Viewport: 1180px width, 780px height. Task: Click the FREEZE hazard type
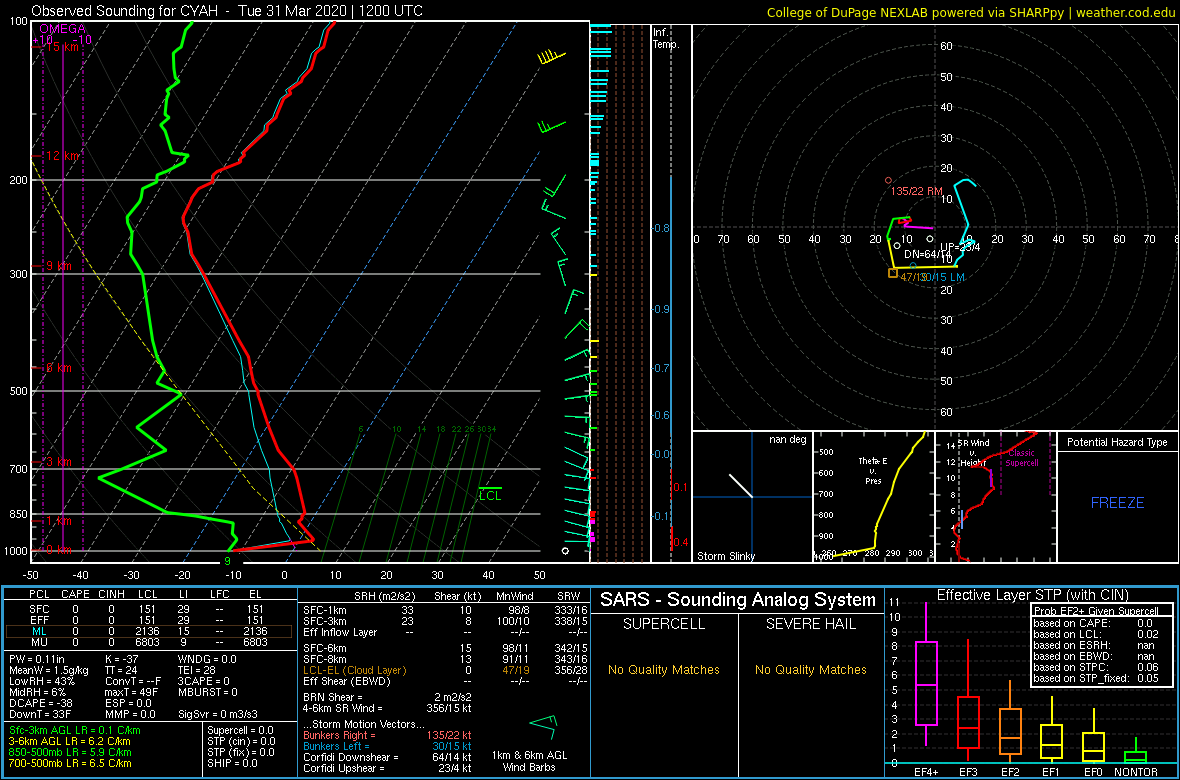[x=1117, y=502]
